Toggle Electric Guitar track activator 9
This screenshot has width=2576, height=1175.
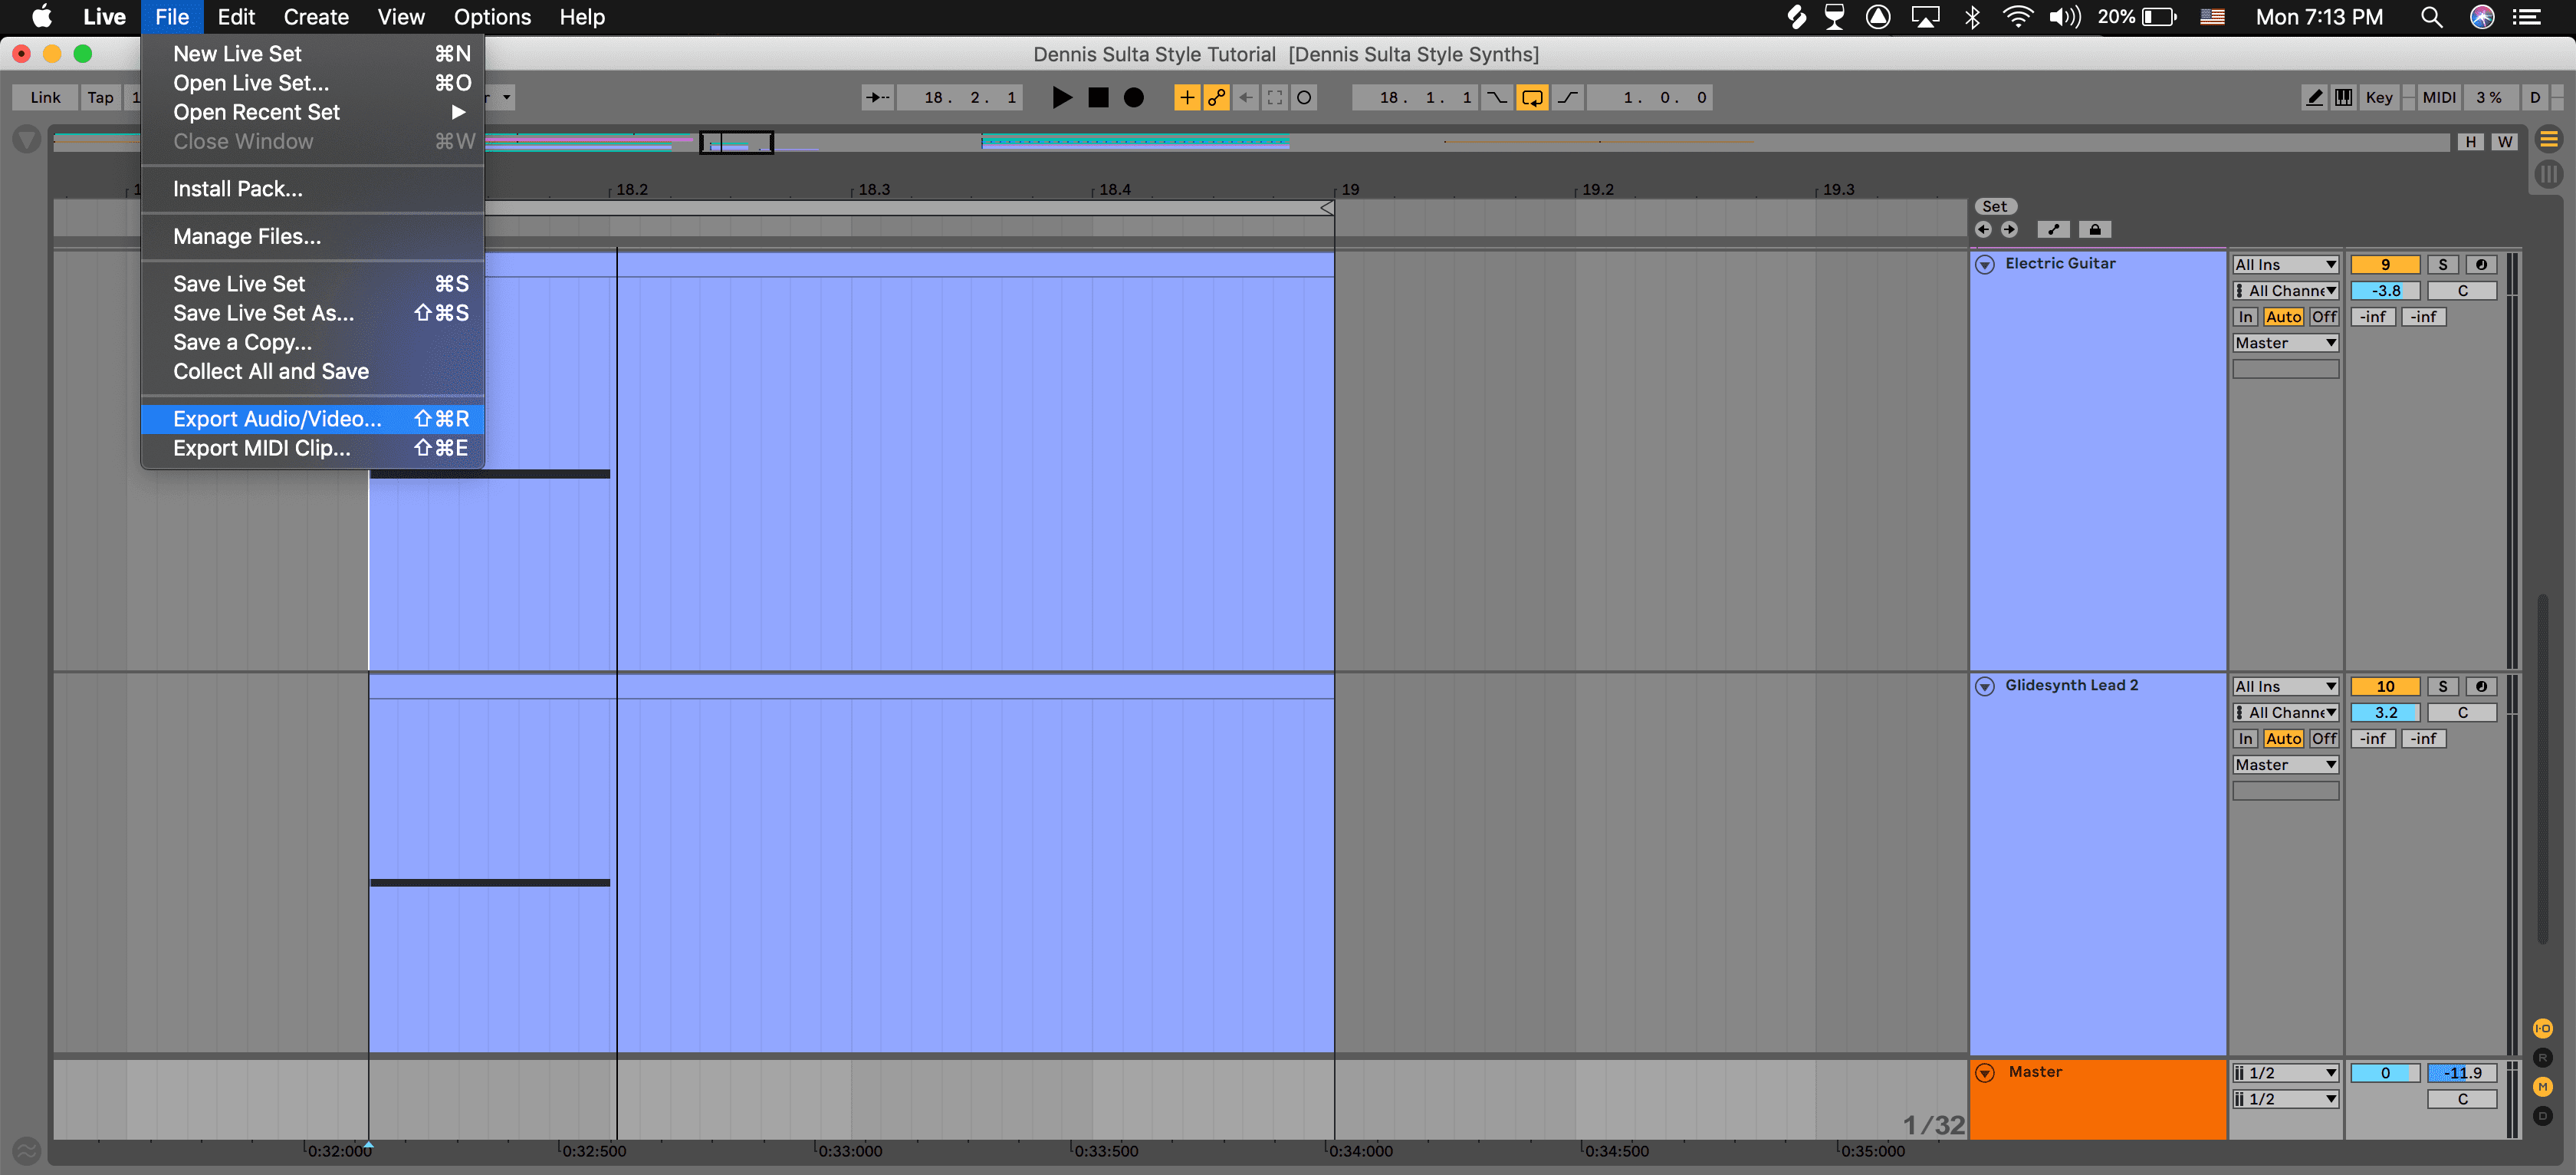click(x=2385, y=264)
